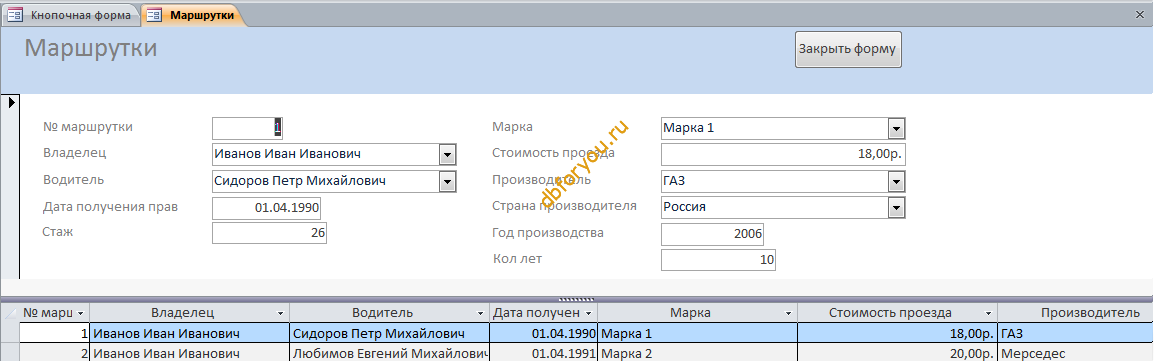Click the Производитель column header
Screen dimensions: 1154x361
pos(1076,313)
